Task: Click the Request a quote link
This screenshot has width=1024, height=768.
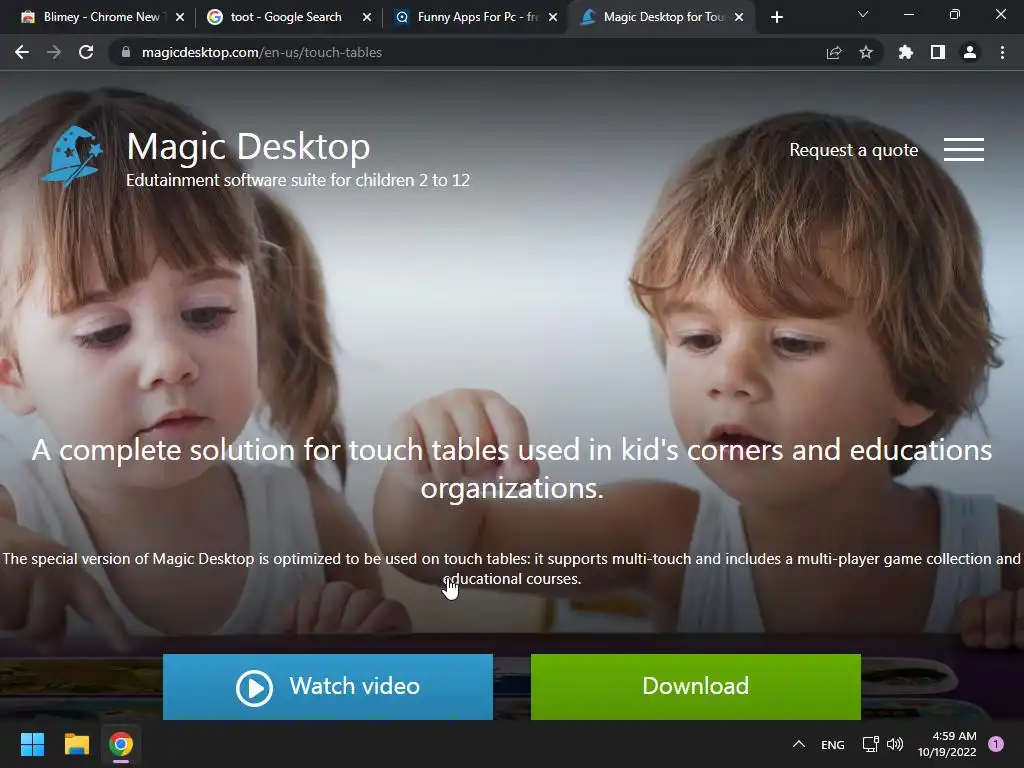Action: tap(854, 150)
